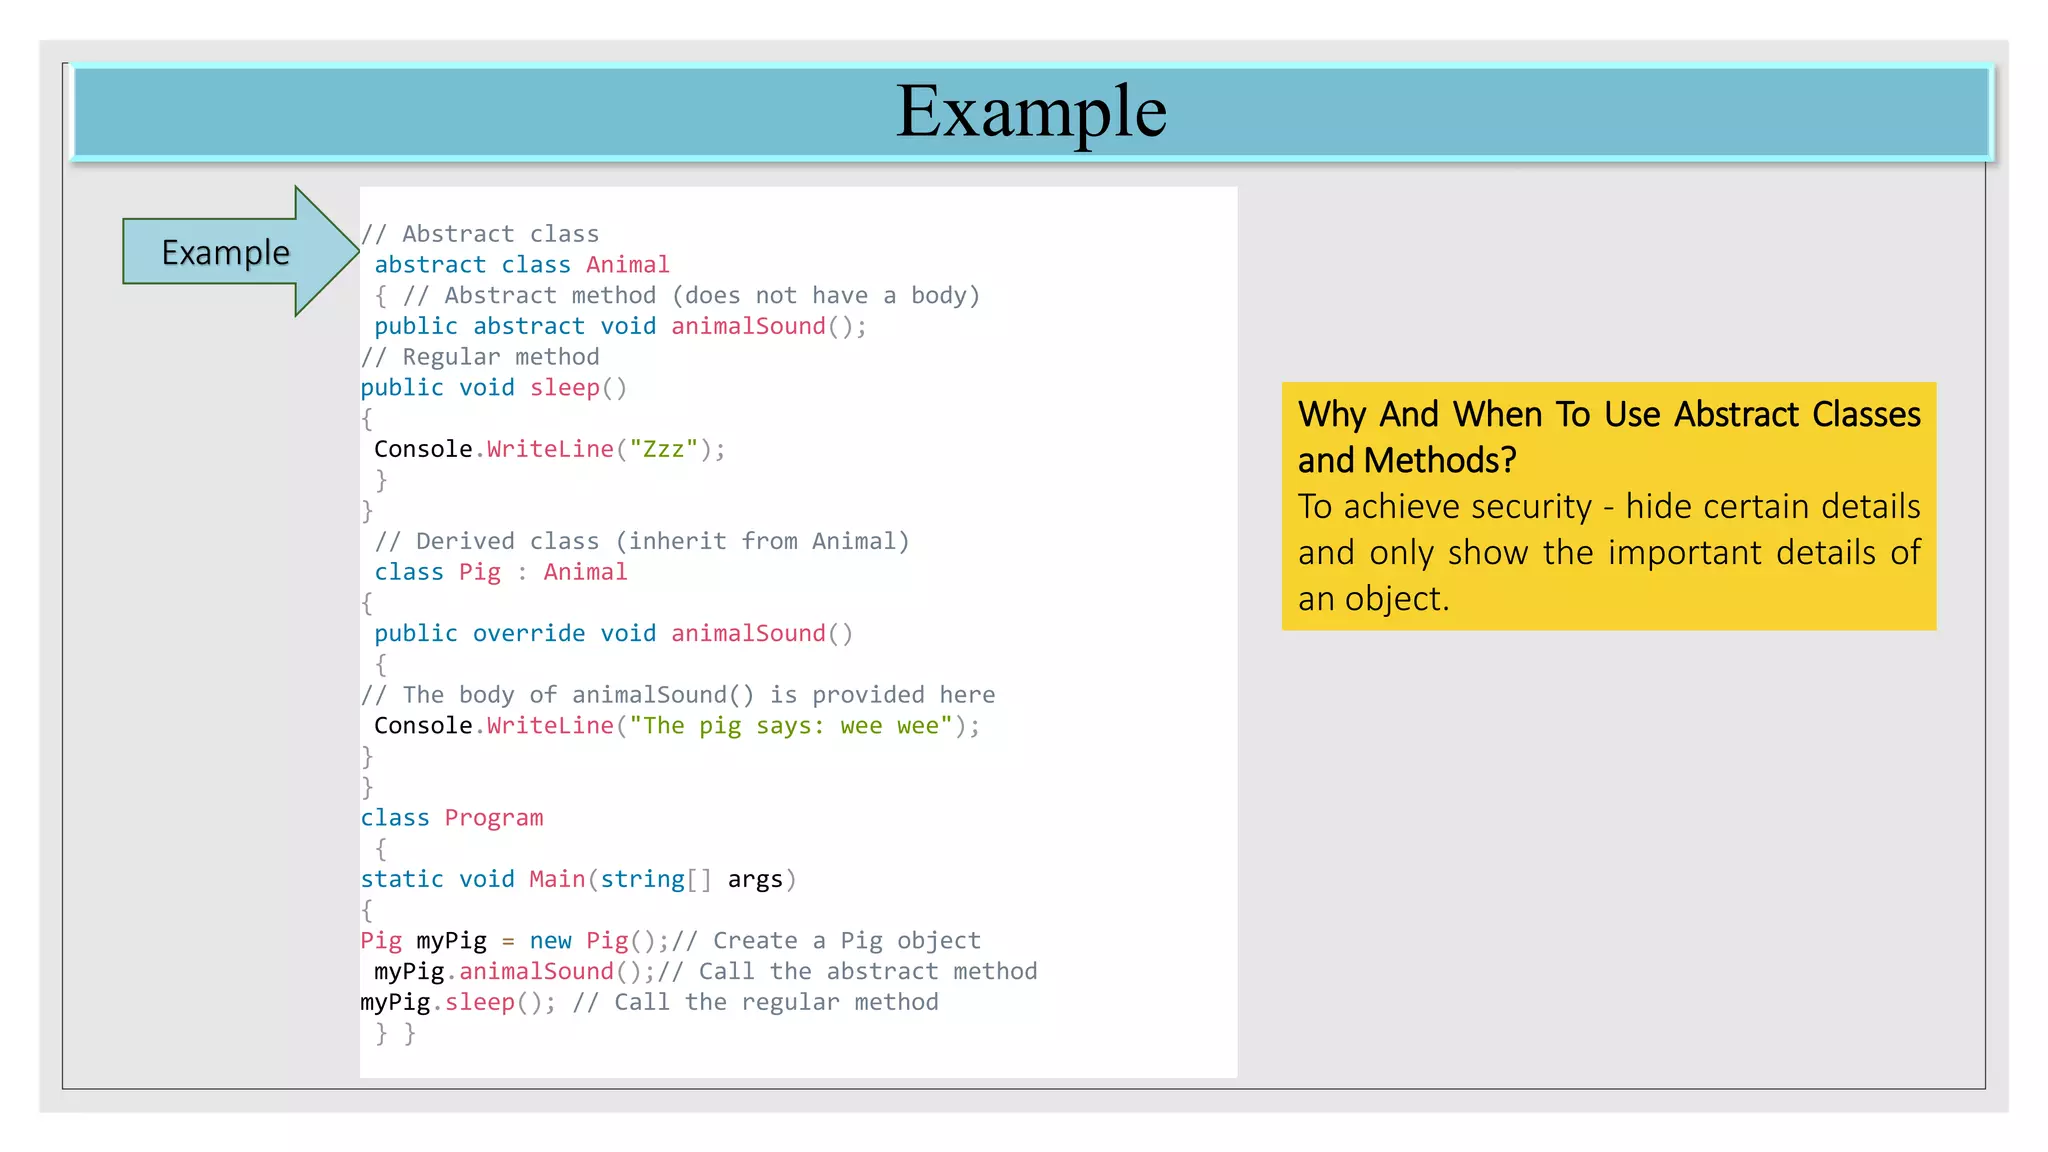Click the '// Regular method' comment
Viewport: 2048px width, 1152px height.
[480, 357]
